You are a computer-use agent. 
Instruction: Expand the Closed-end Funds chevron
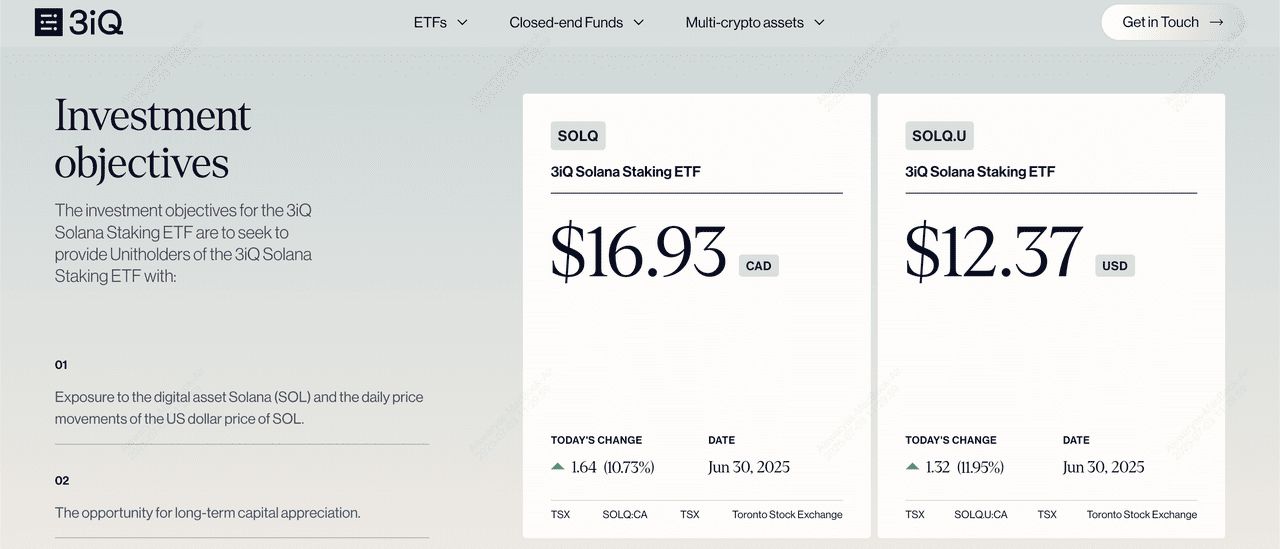click(639, 22)
